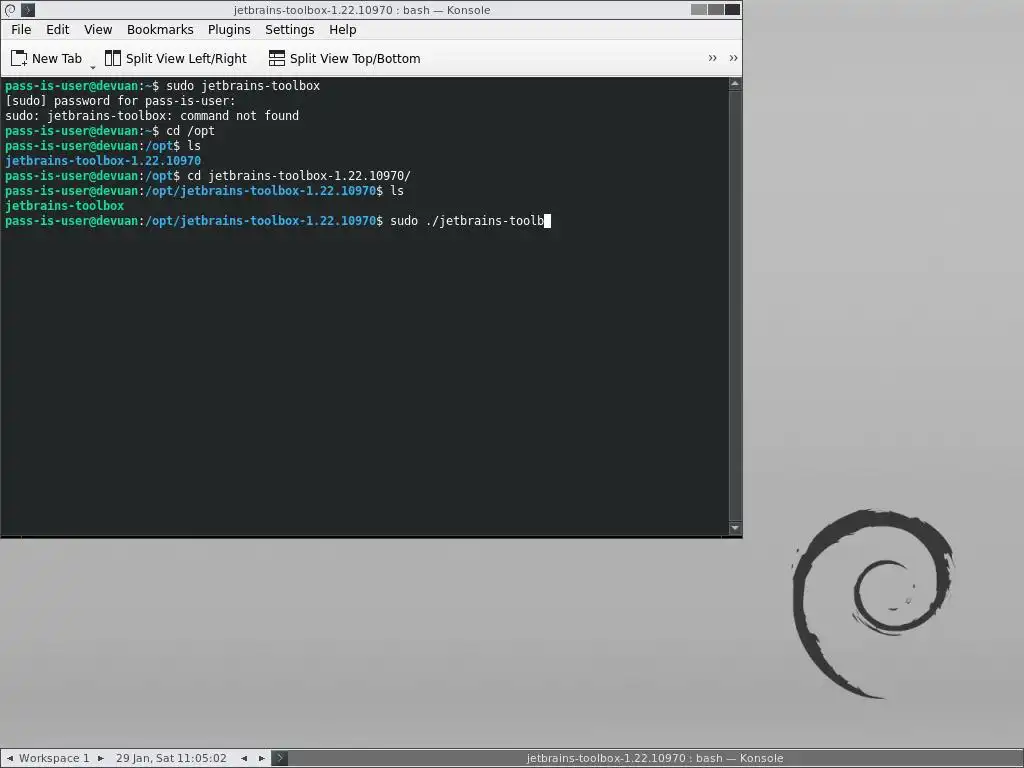Click the terminal vertical scrollbar track
1024x768 pixels.
tap(735, 306)
